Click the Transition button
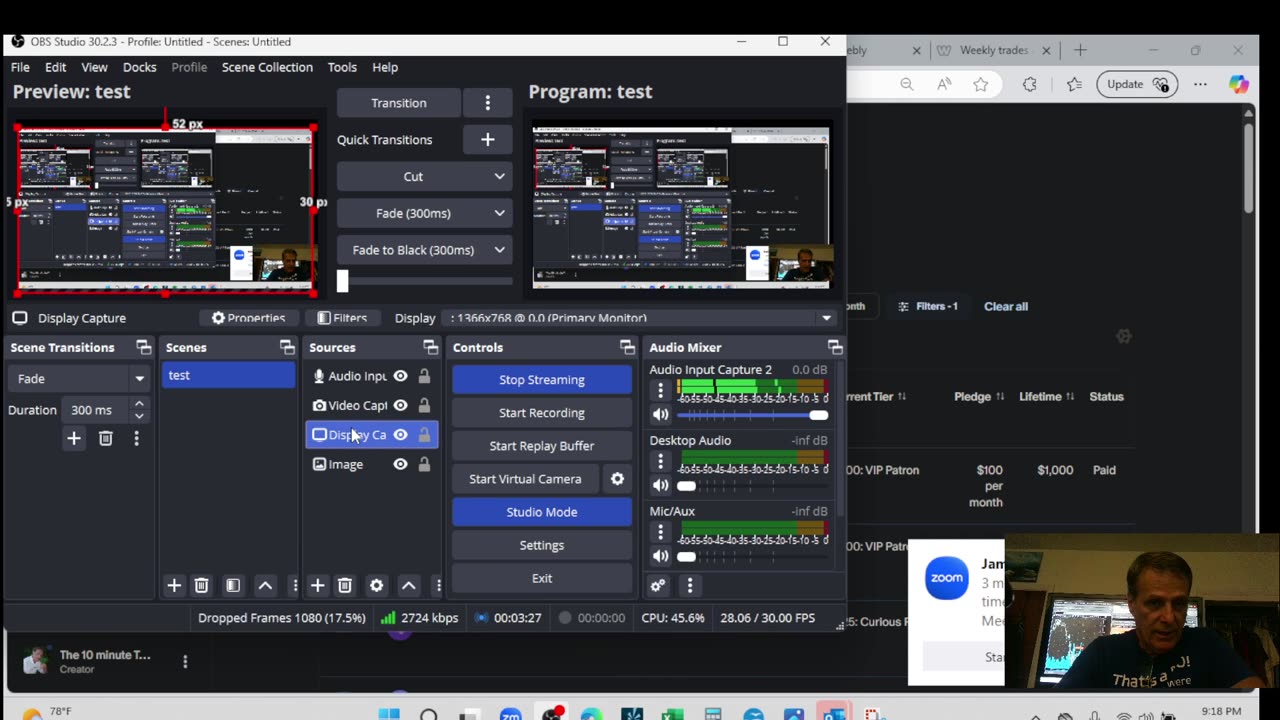Viewport: 1280px width, 720px height. point(399,103)
